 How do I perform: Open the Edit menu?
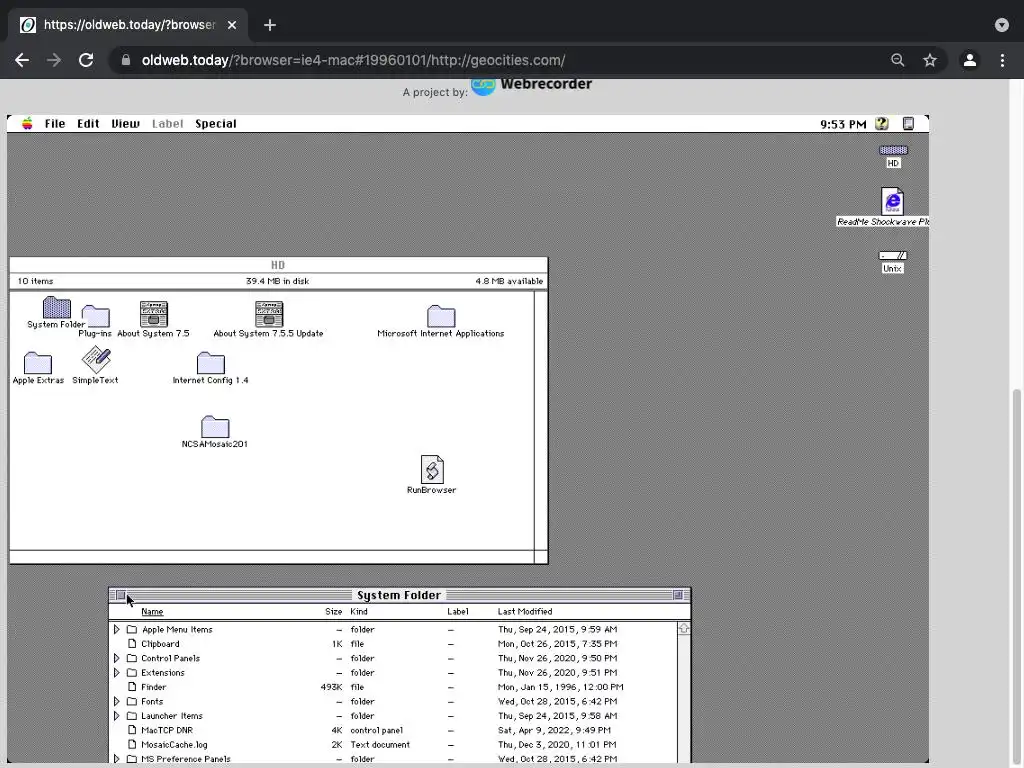88,123
